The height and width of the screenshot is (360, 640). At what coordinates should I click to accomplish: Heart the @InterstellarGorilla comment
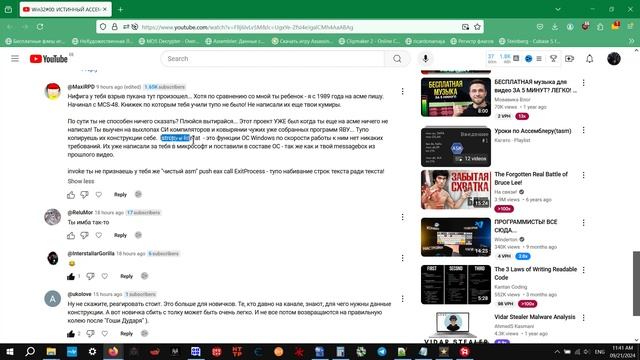(x=105, y=276)
